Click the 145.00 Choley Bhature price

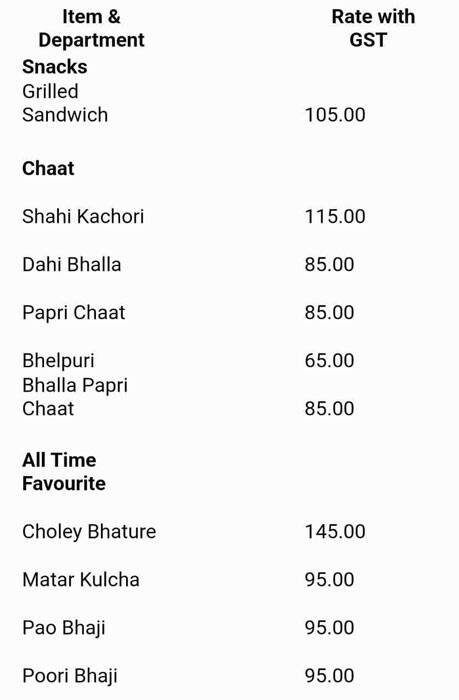tap(335, 532)
